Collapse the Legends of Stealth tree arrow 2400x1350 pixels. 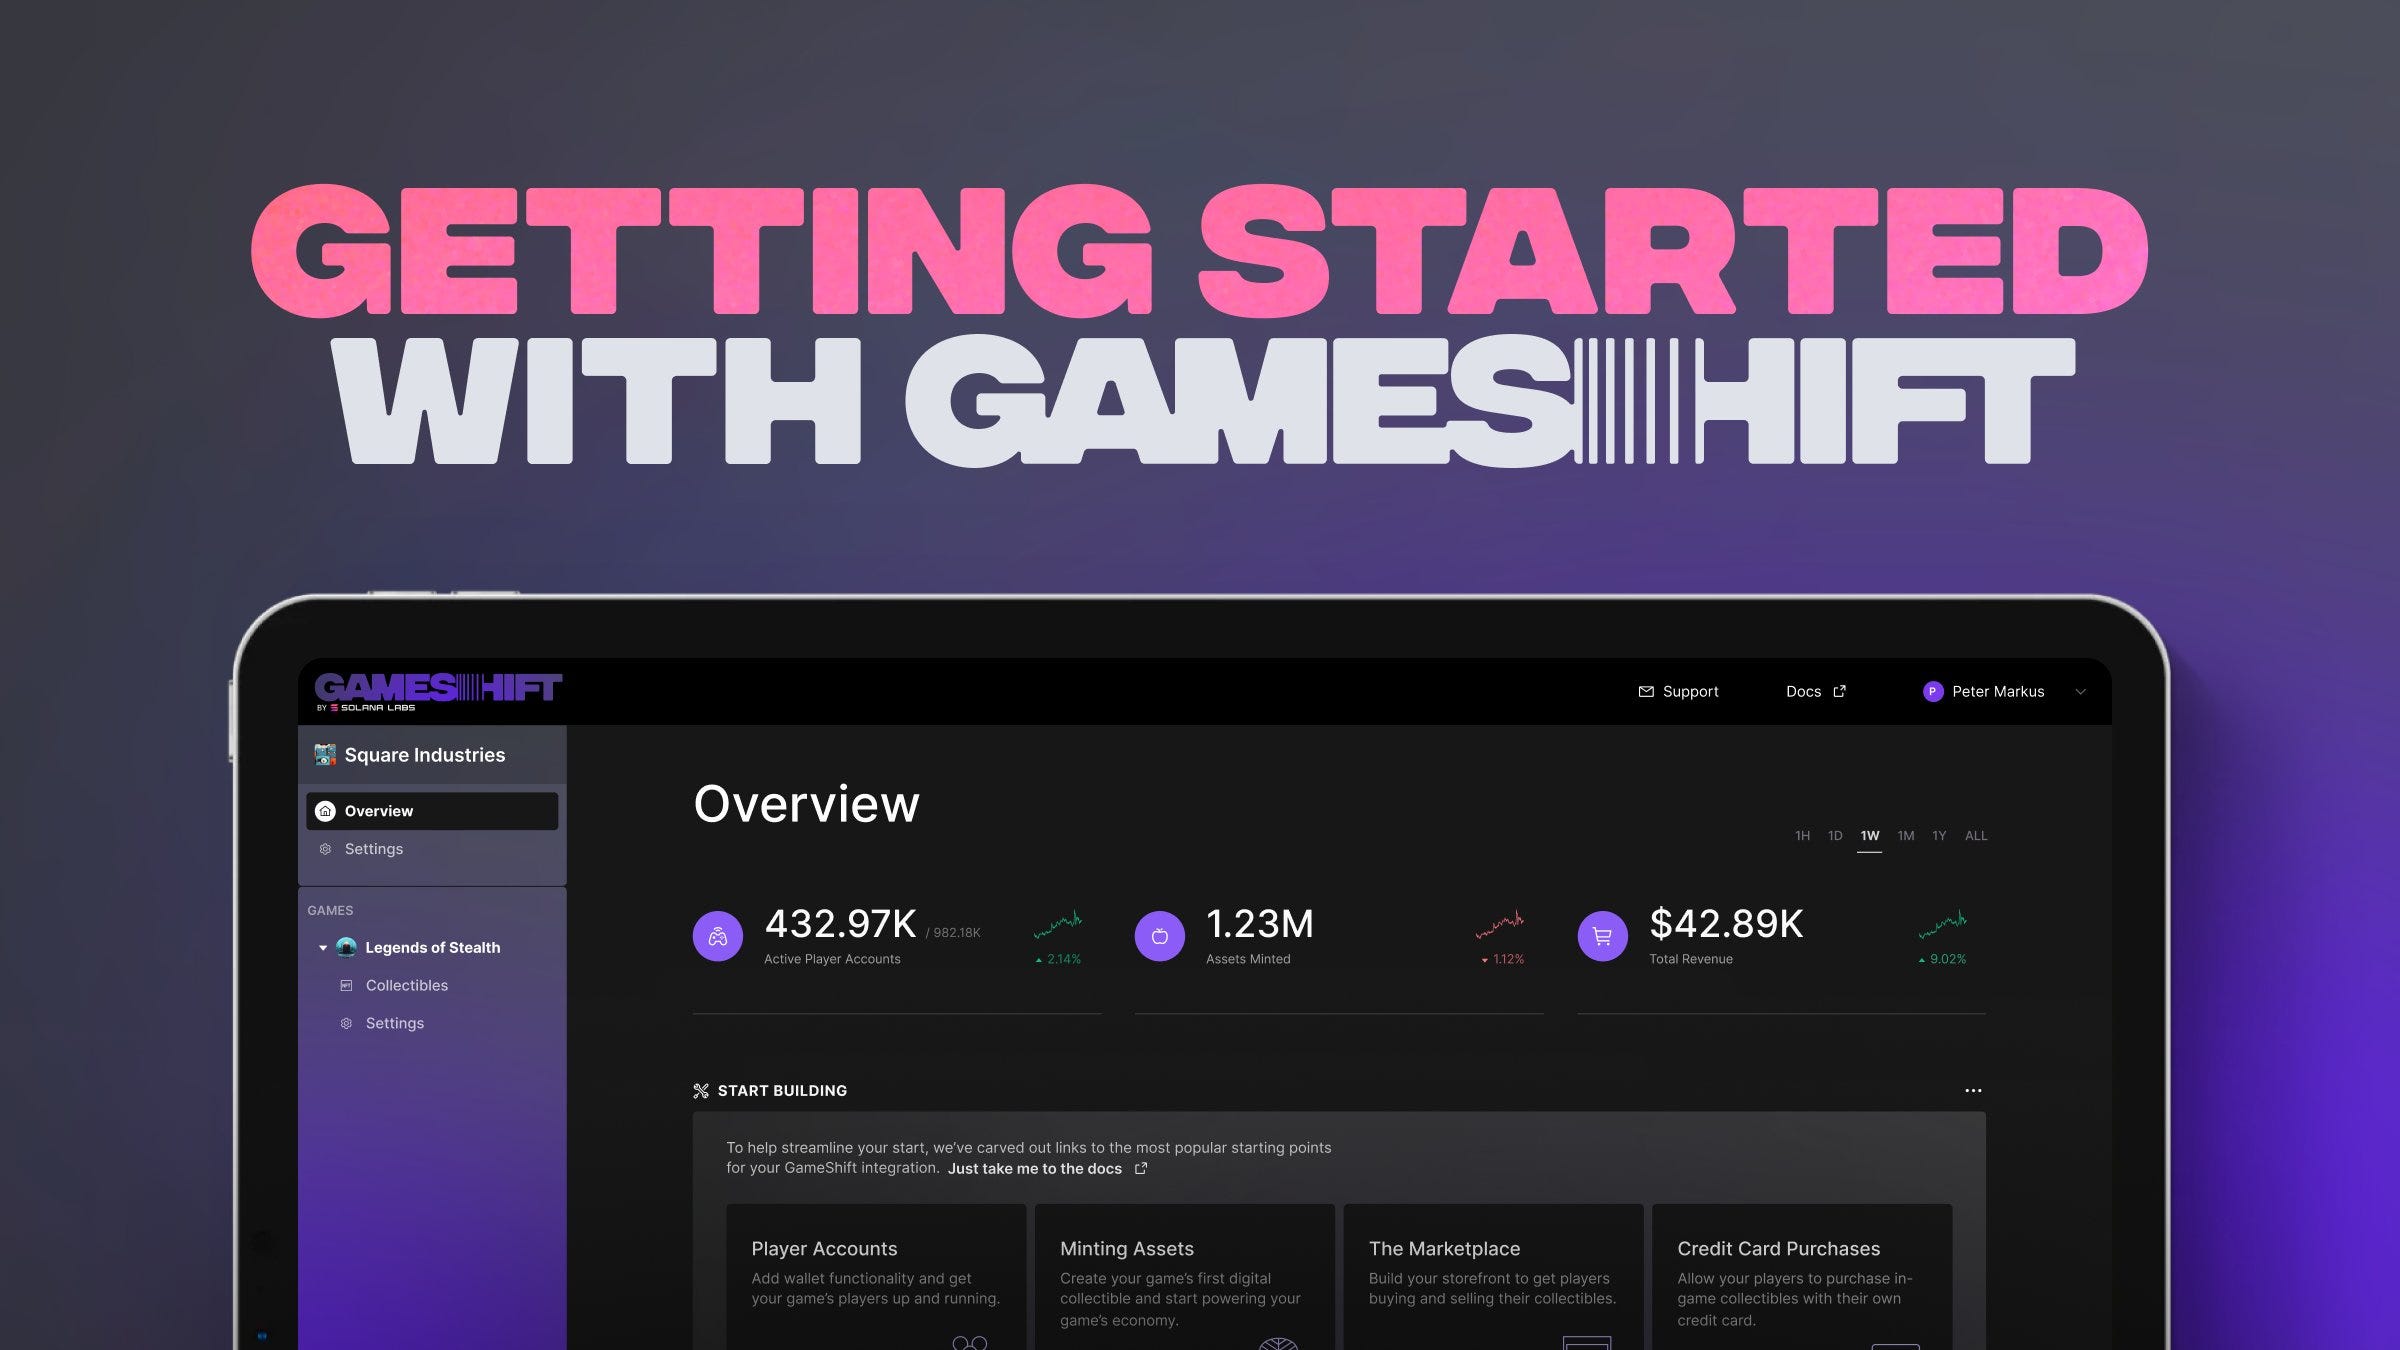(323, 947)
